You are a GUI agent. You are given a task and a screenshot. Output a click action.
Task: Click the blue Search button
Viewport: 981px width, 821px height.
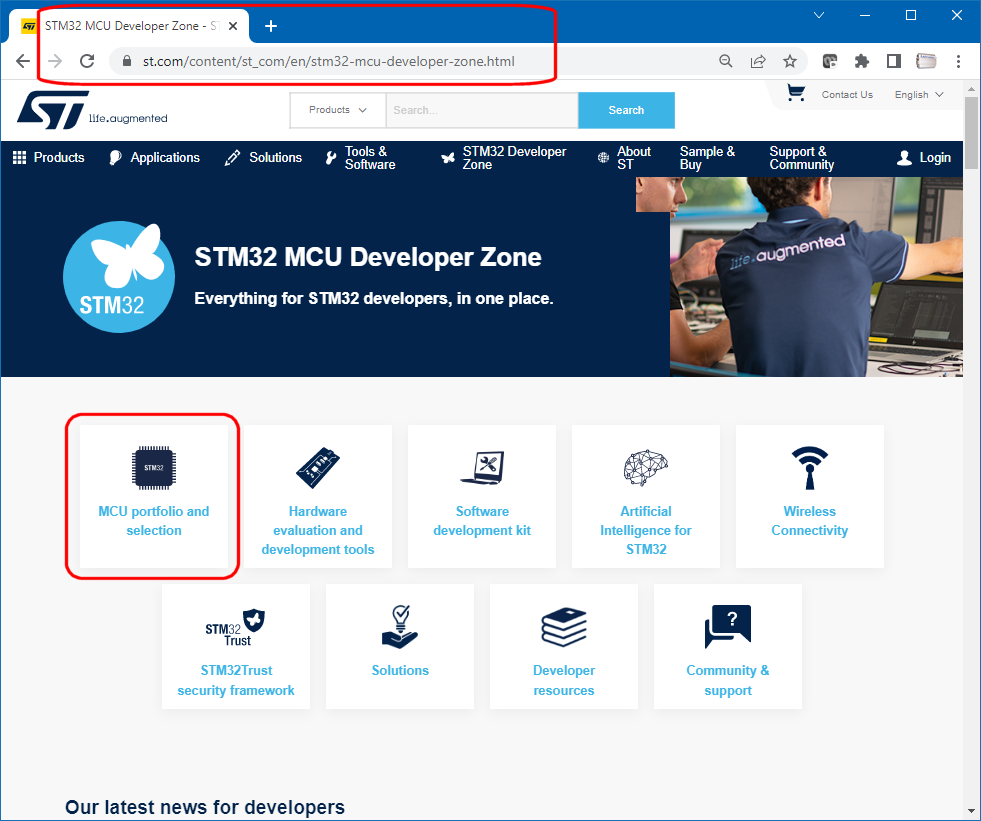[x=626, y=110]
